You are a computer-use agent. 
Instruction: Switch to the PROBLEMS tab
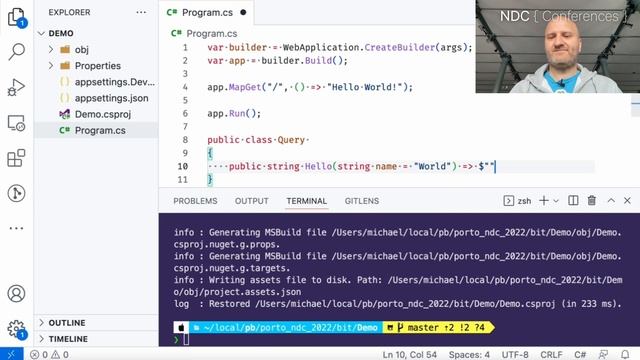(195, 201)
